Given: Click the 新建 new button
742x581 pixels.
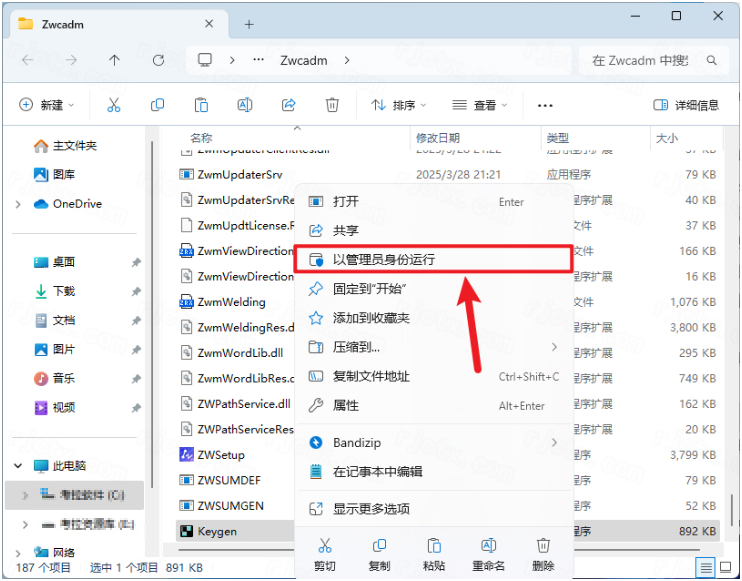Looking at the screenshot, I should (45, 105).
